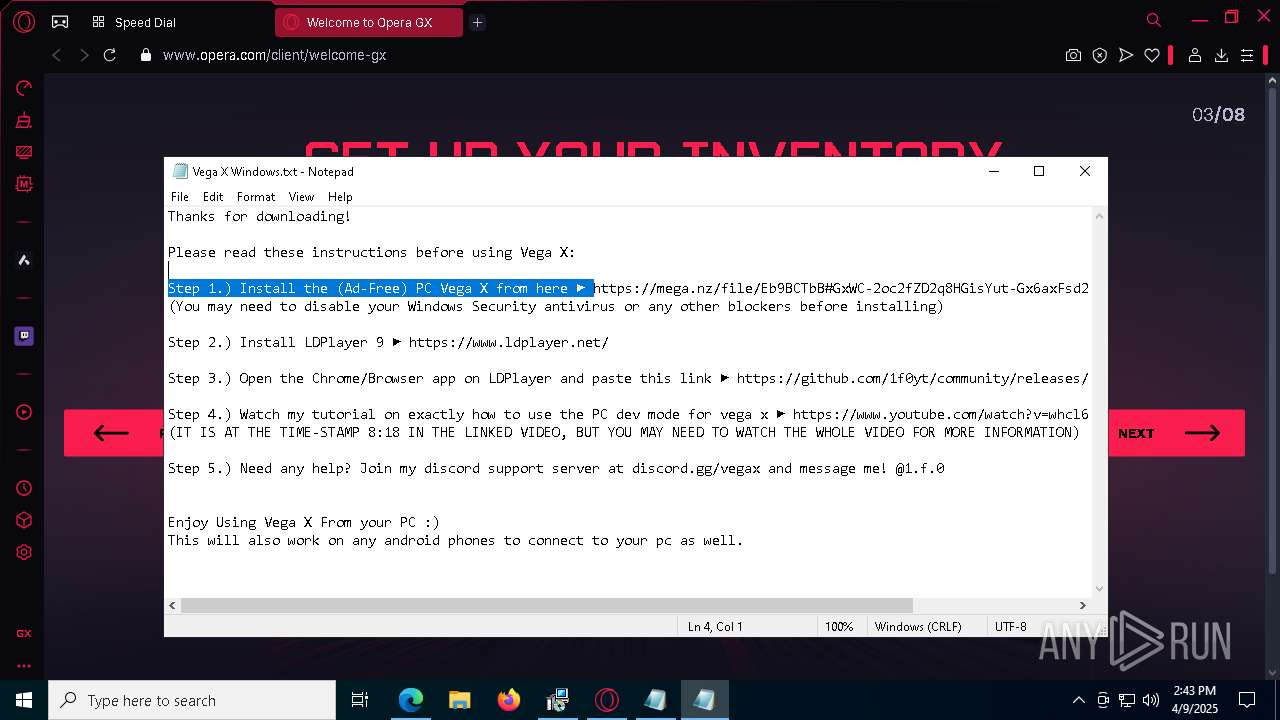Launch Microsoft Edge from taskbar

[410, 700]
